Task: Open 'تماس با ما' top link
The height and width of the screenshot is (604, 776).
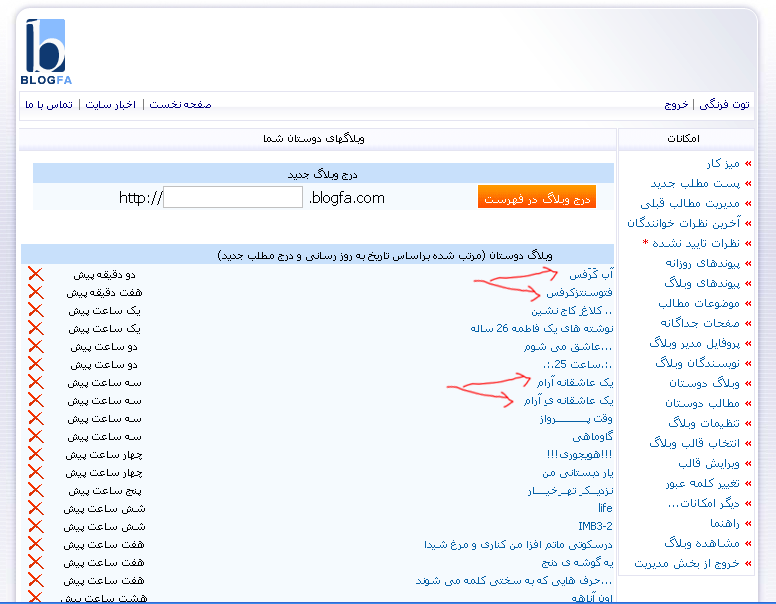Action: (49, 105)
